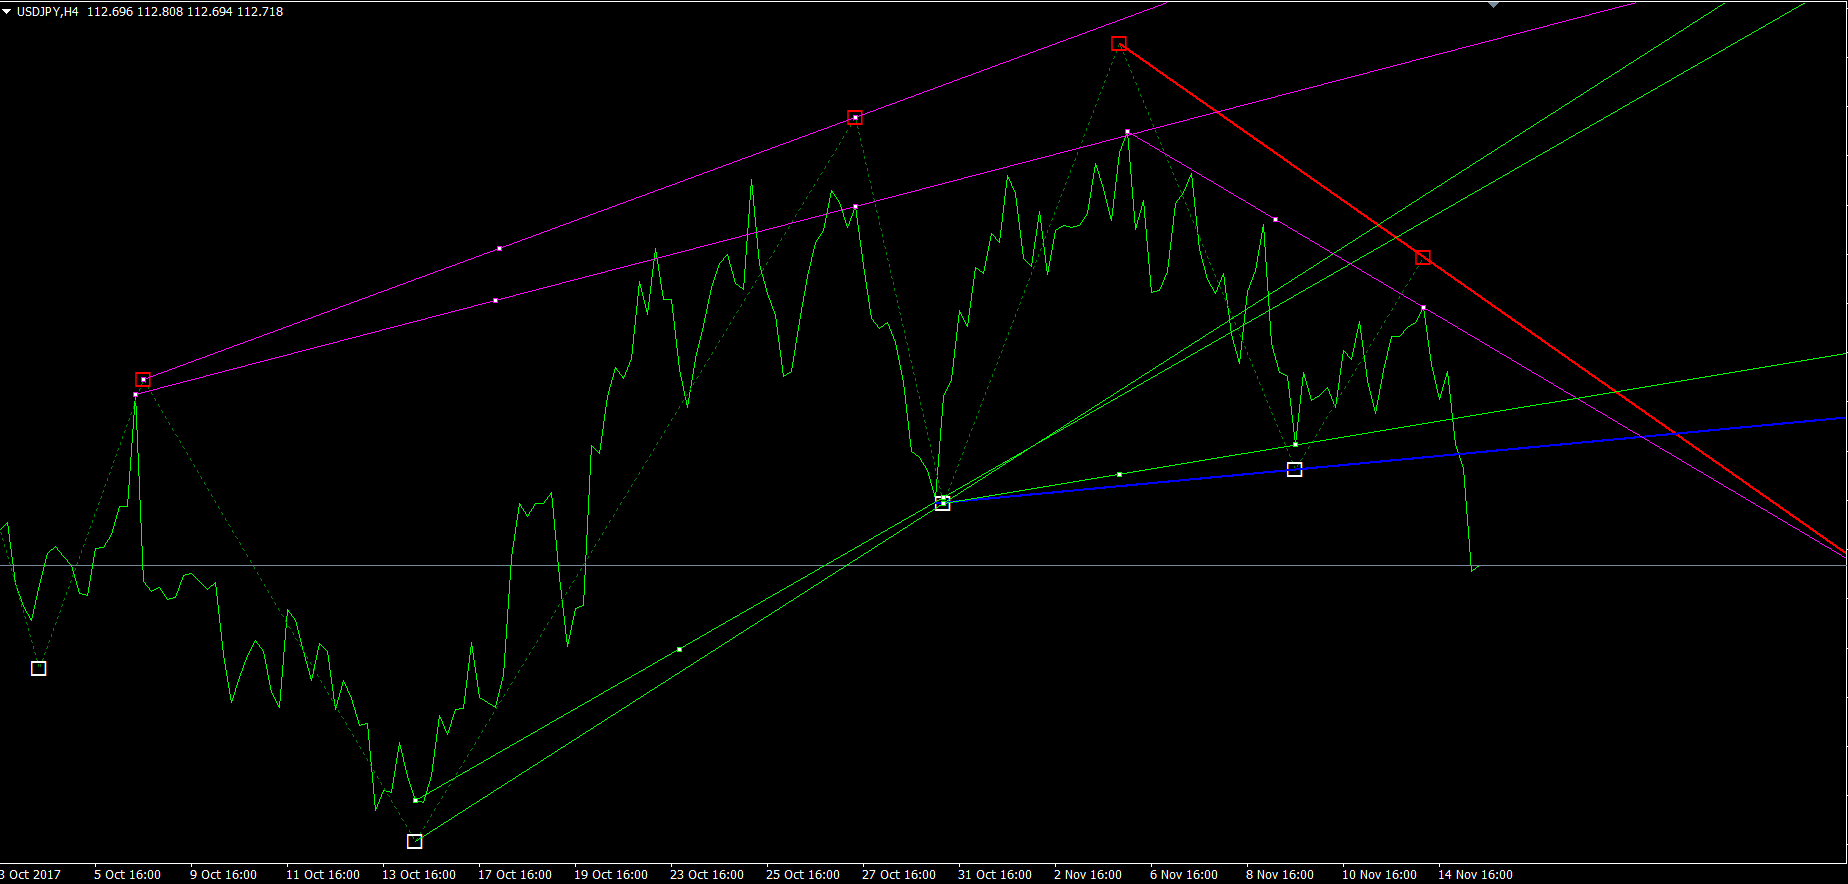Click white square marker on the blue line
The width and height of the screenshot is (1848, 884).
tap(1294, 469)
